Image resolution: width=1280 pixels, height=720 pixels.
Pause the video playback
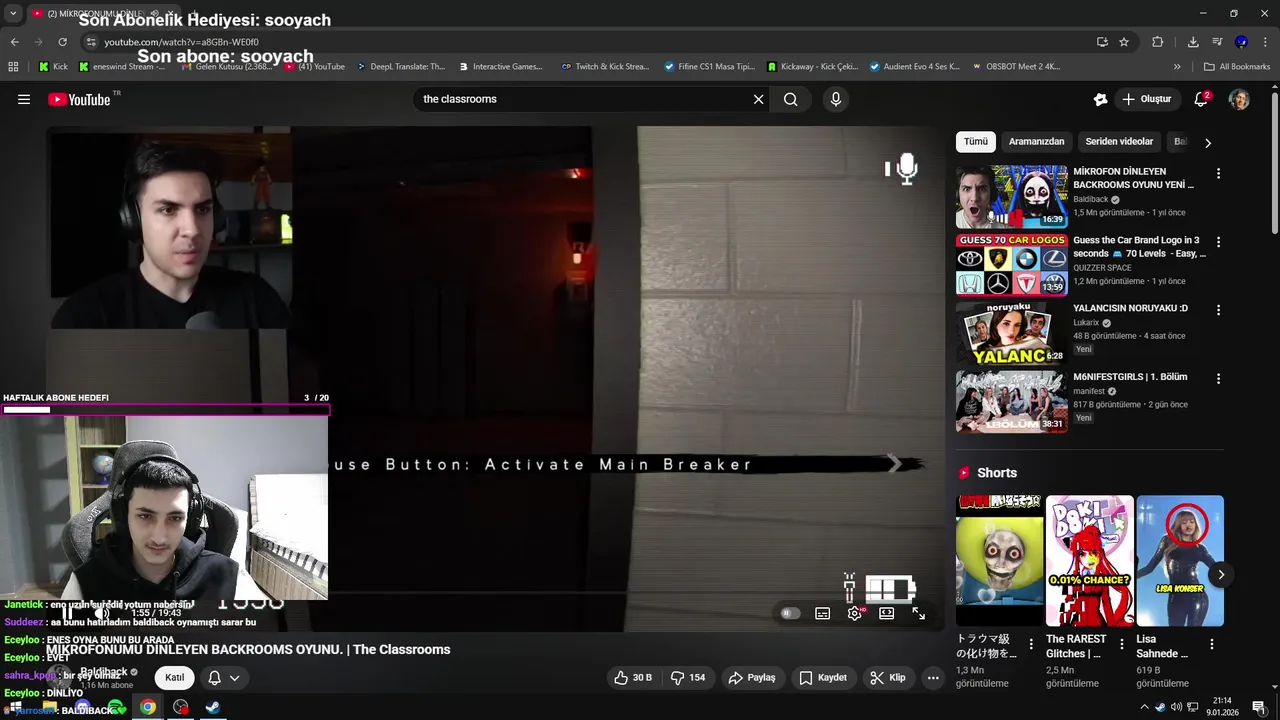coord(67,613)
